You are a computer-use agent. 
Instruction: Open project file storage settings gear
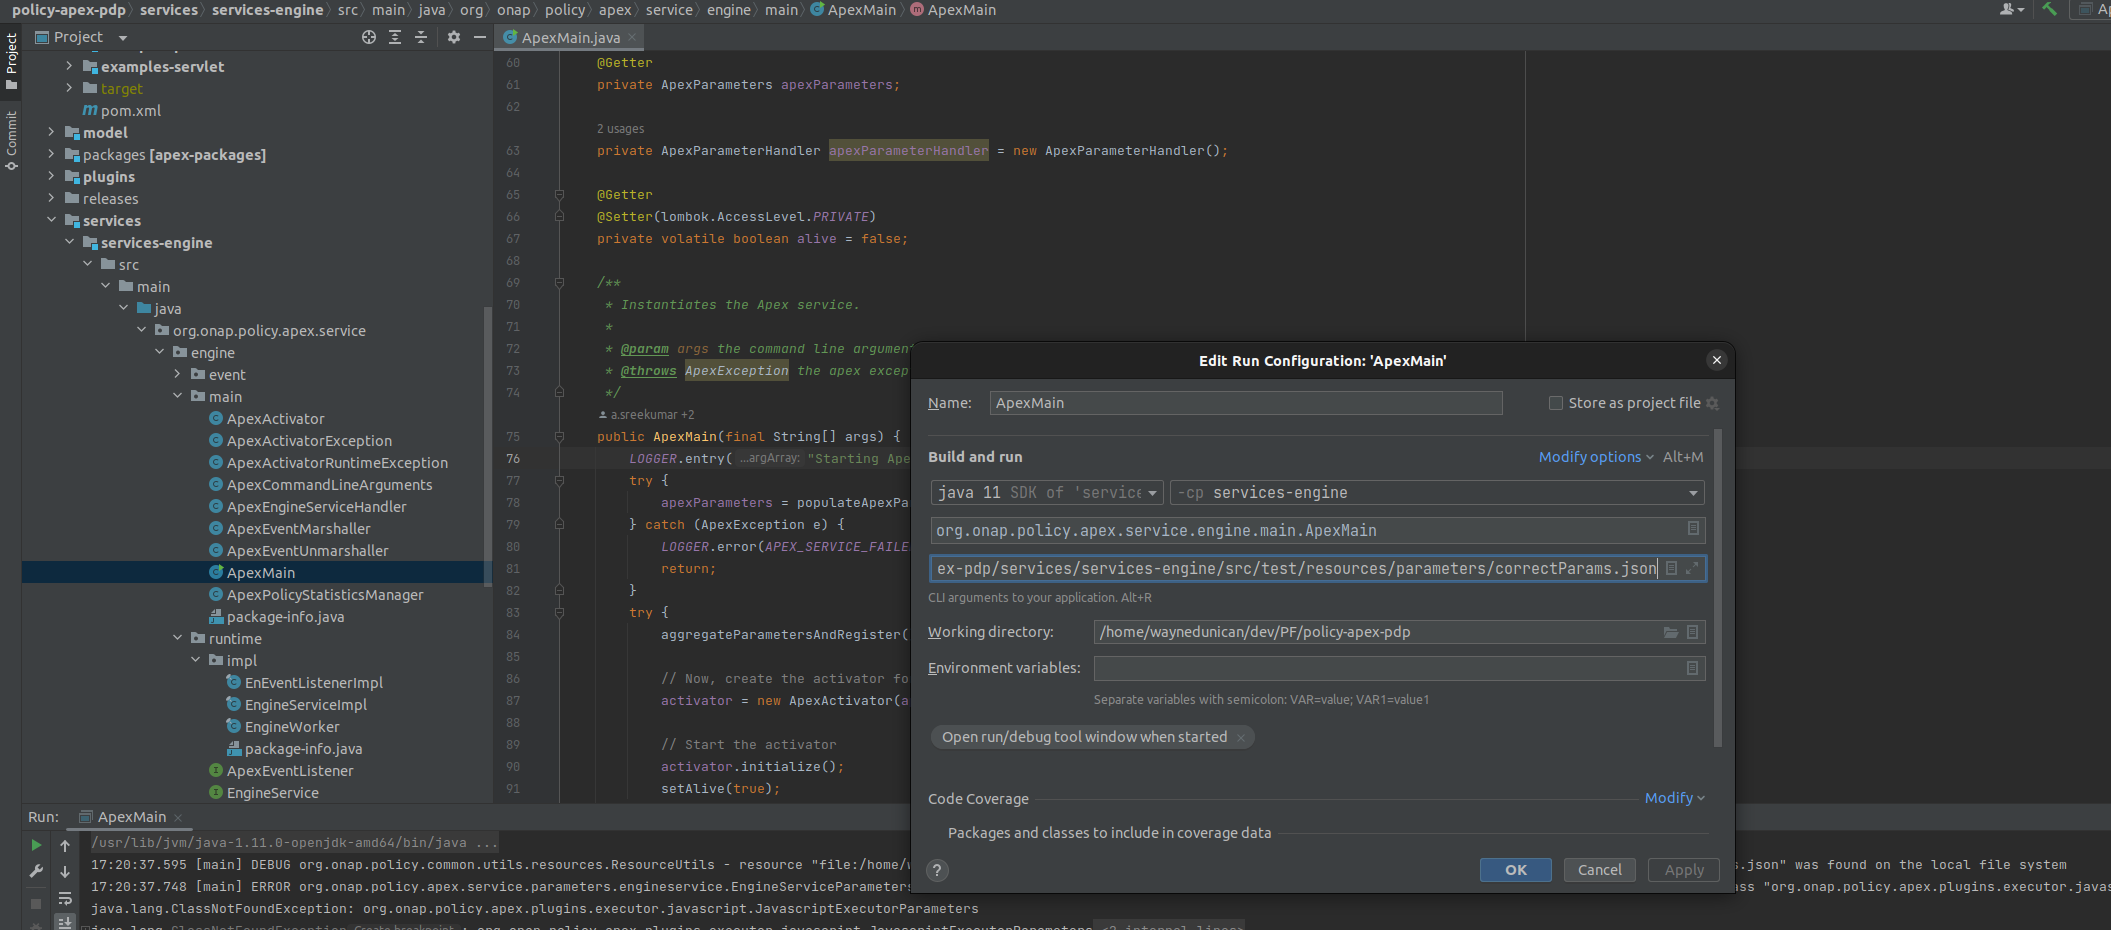point(1712,403)
